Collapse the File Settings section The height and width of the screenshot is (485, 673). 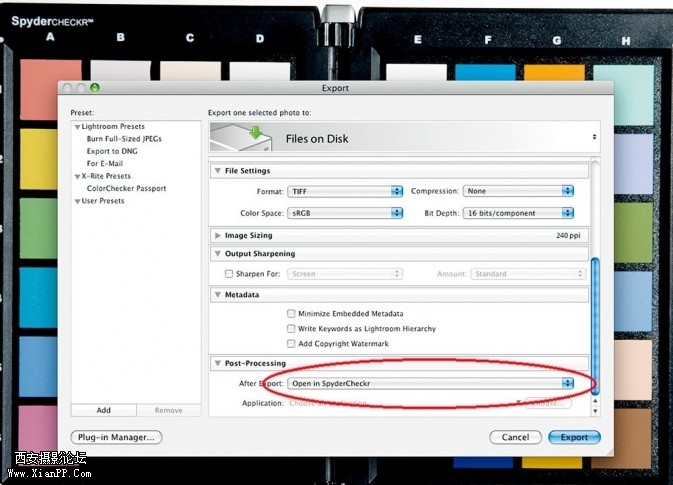(218, 170)
